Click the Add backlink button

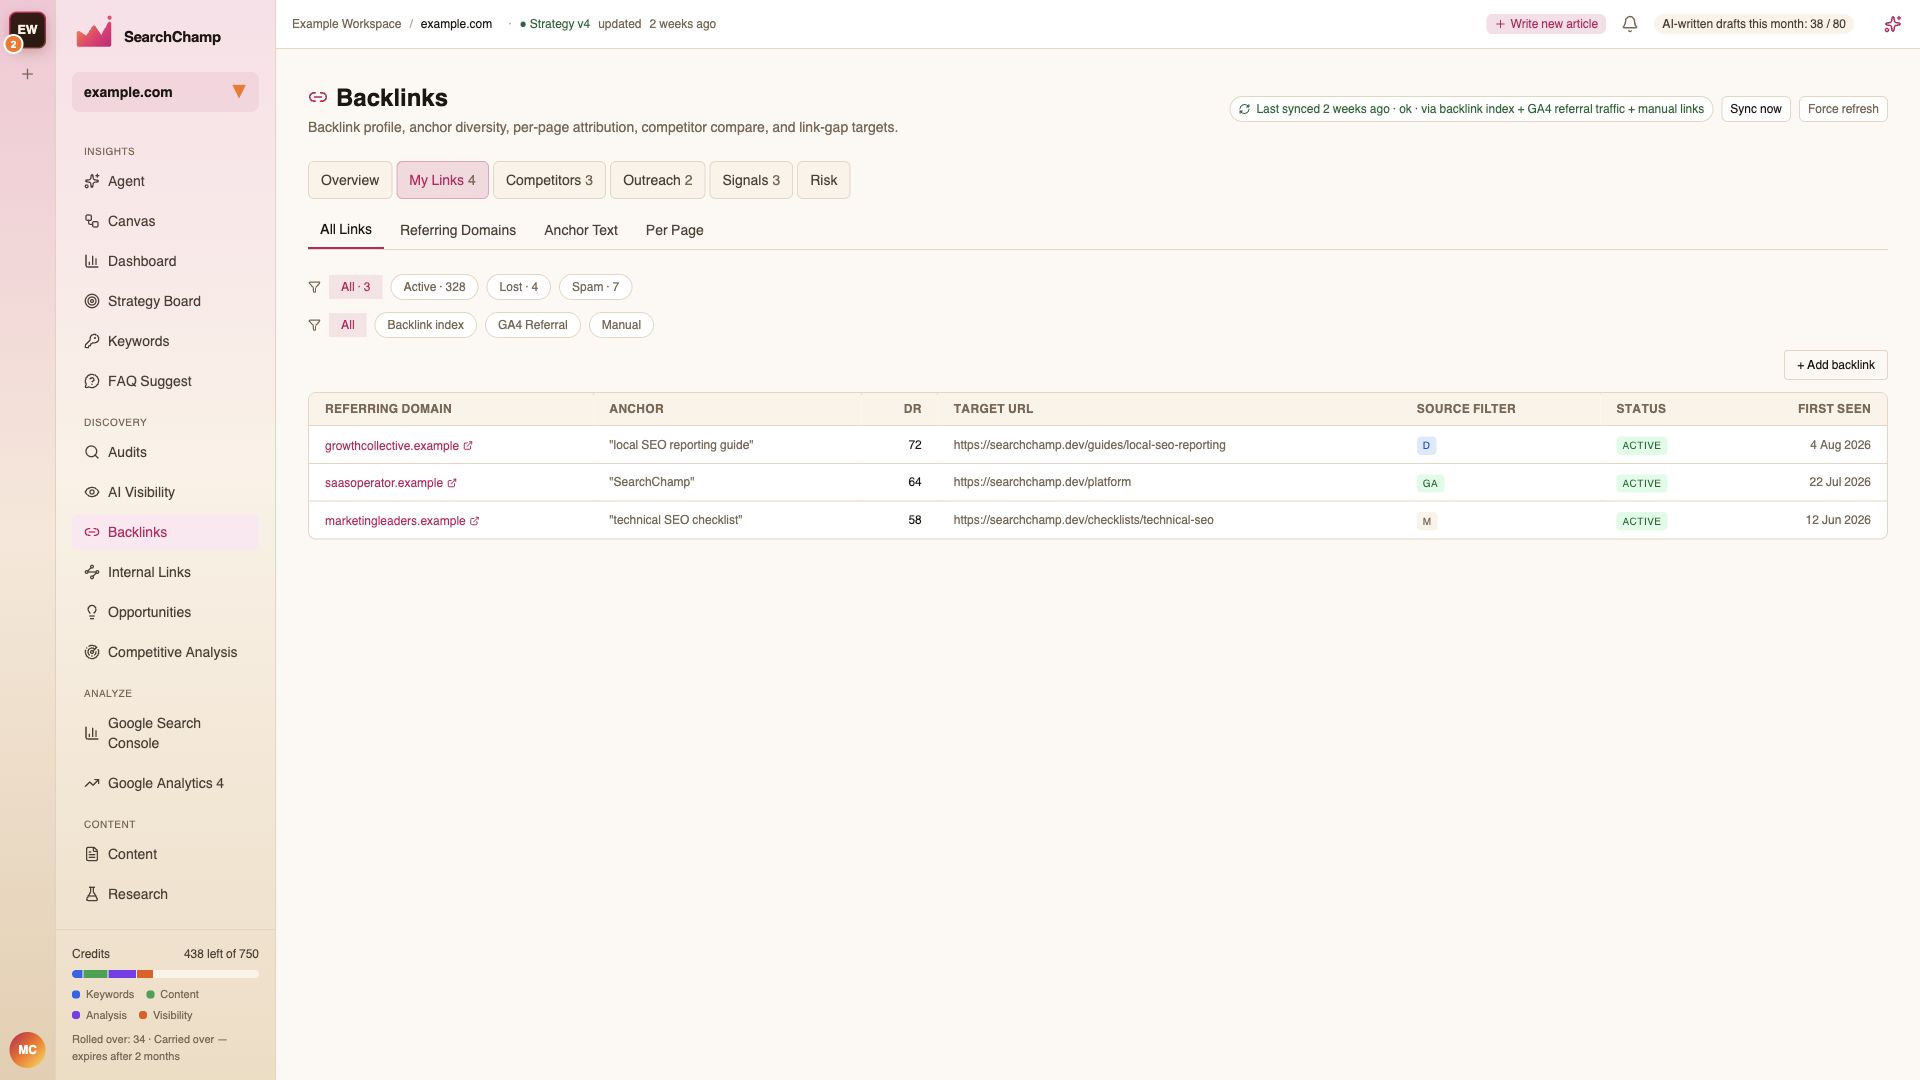(1836, 365)
